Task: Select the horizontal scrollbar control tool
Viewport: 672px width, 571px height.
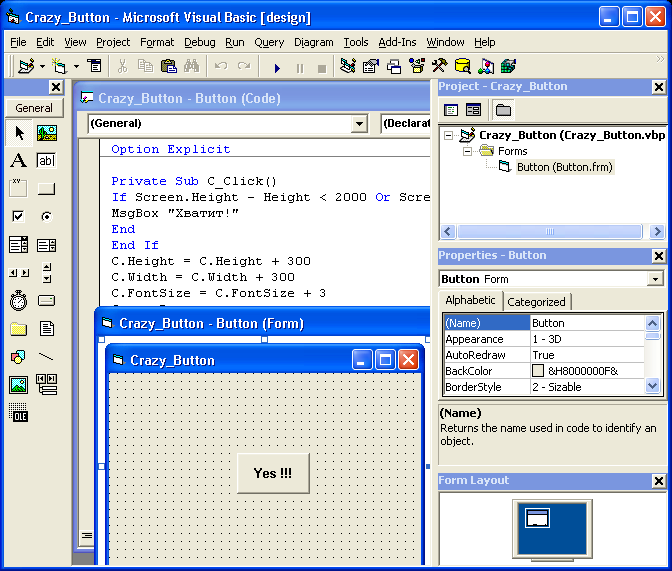Action: 18,273
